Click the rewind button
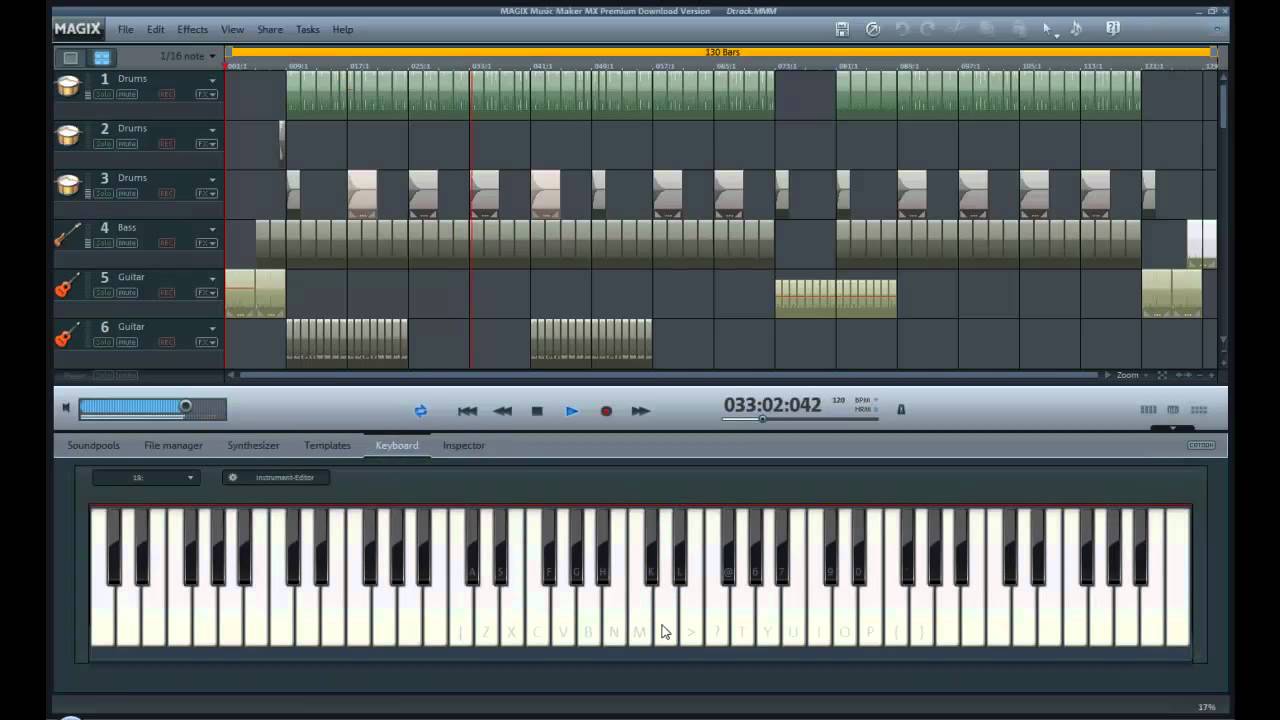Image resolution: width=1280 pixels, height=720 pixels. [x=503, y=411]
